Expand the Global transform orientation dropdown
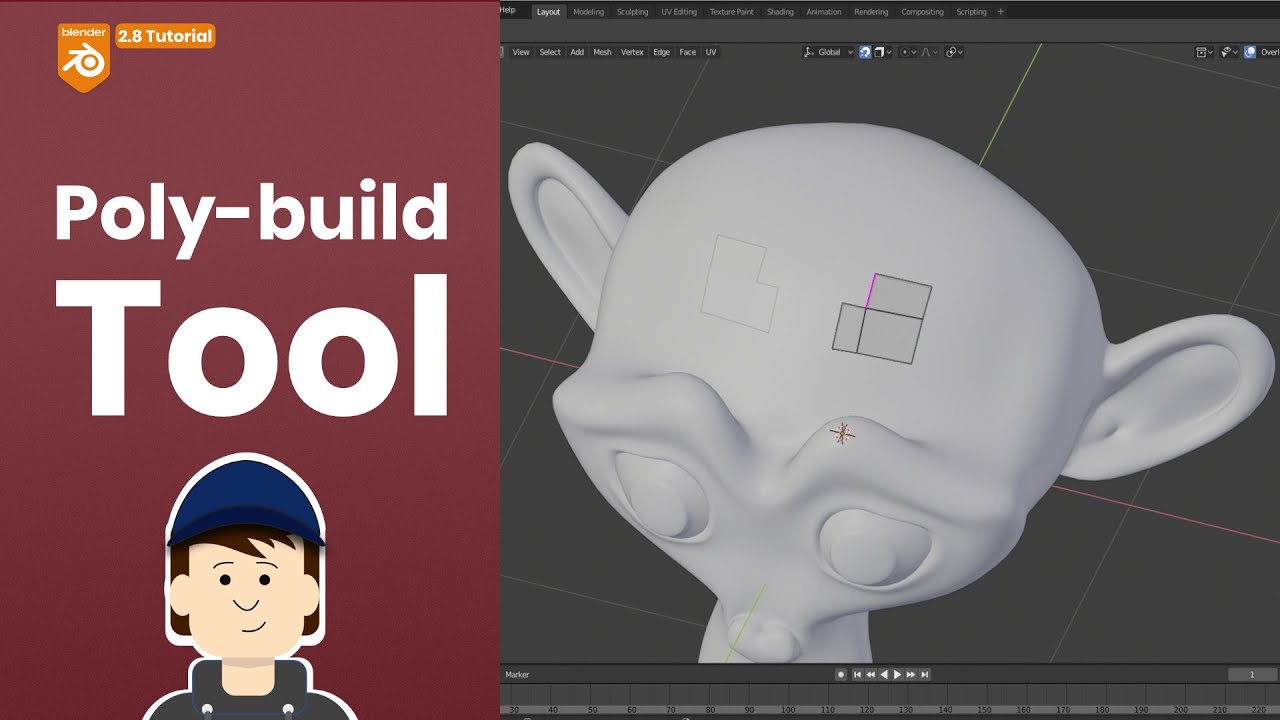1280x720 pixels. coord(829,52)
